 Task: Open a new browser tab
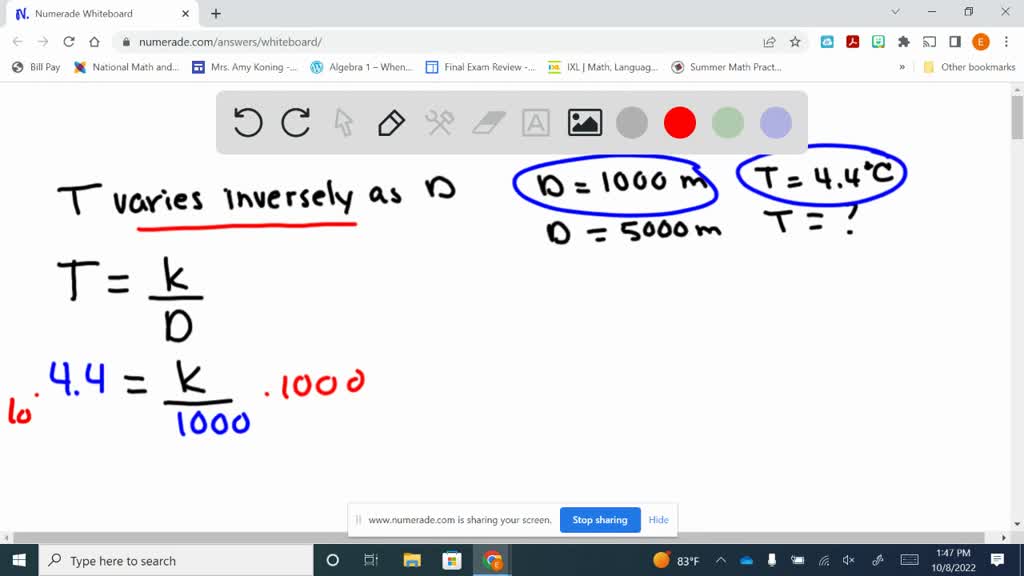click(214, 15)
